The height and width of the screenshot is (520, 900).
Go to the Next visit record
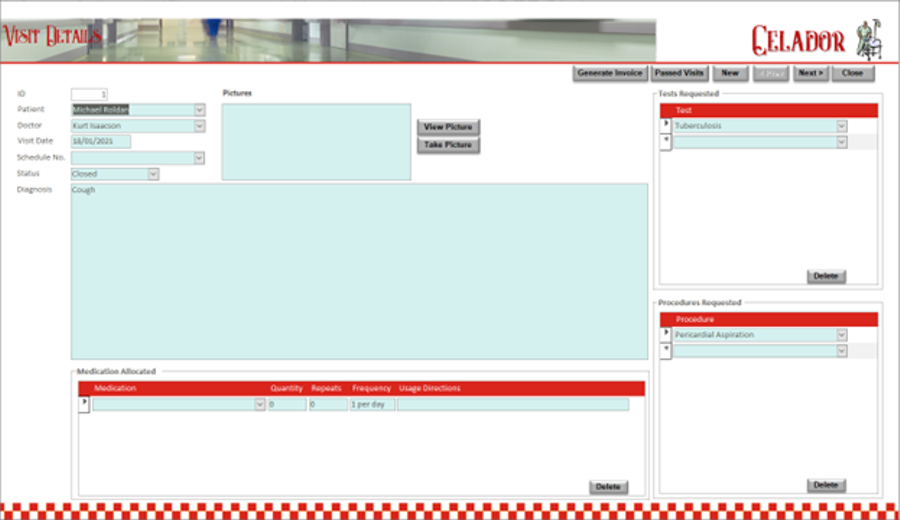(x=810, y=73)
